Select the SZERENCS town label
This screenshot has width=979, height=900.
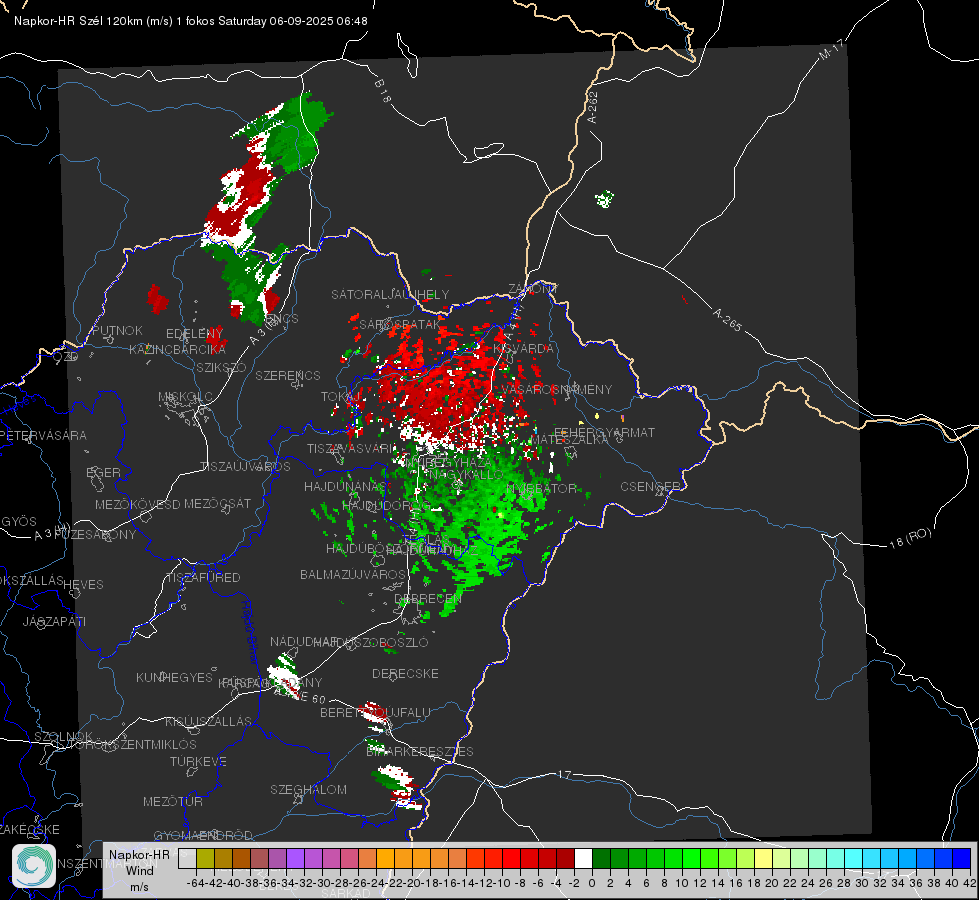click(x=288, y=375)
